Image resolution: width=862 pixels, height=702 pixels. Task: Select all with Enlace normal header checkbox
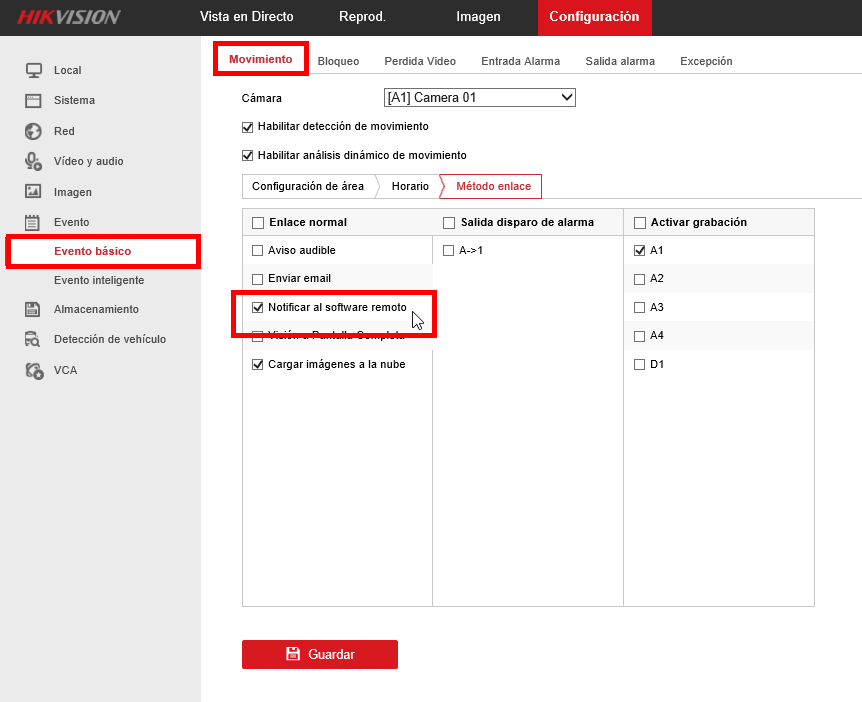(x=258, y=223)
